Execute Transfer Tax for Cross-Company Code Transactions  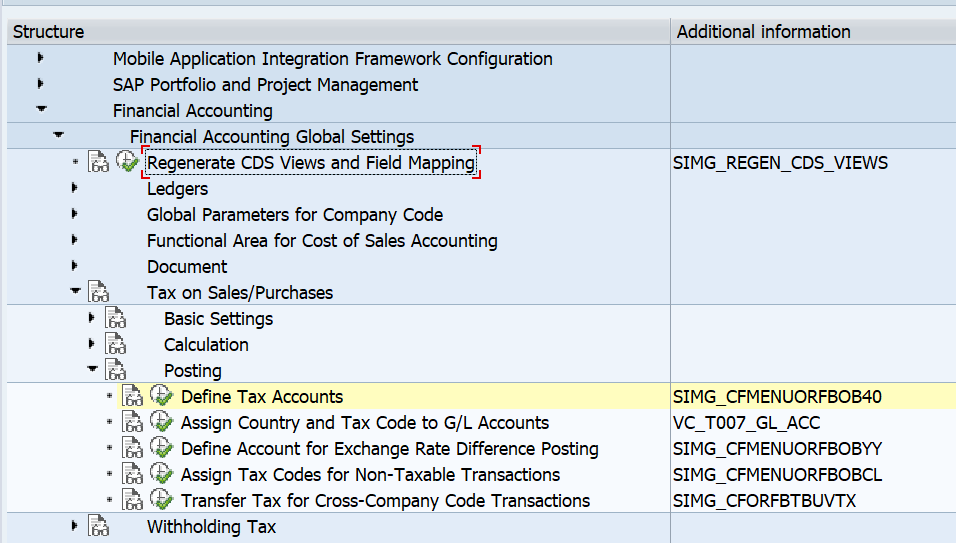click(162, 500)
